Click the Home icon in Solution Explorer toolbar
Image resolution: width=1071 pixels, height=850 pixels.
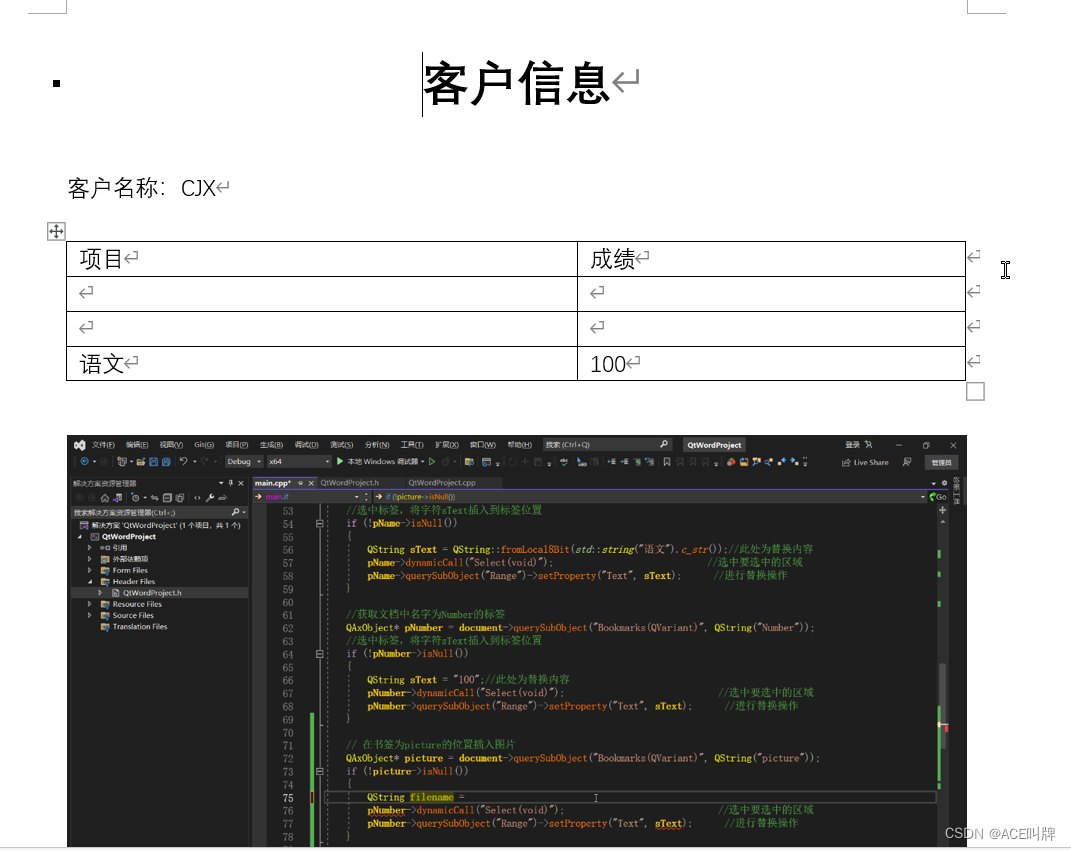click(x=105, y=498)
